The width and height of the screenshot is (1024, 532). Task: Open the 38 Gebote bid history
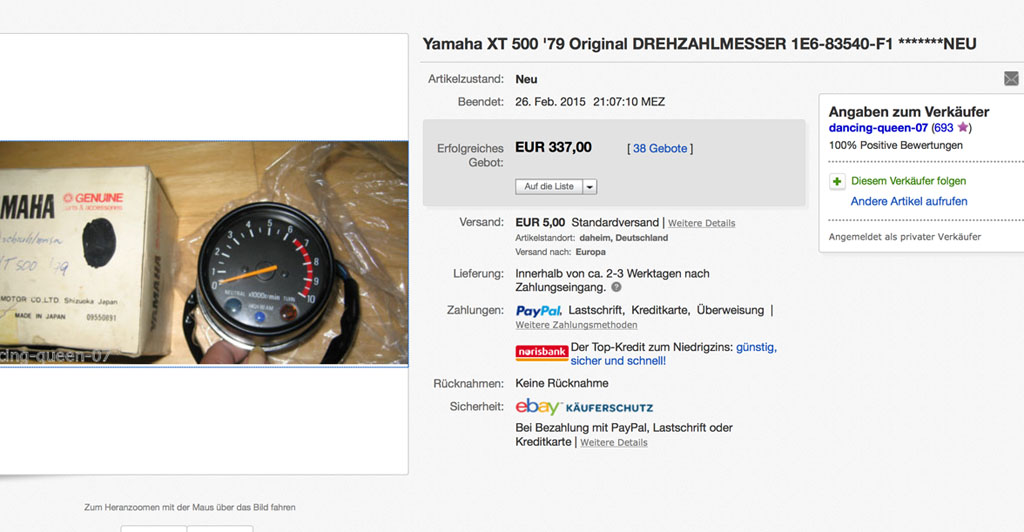coord(660,149)
